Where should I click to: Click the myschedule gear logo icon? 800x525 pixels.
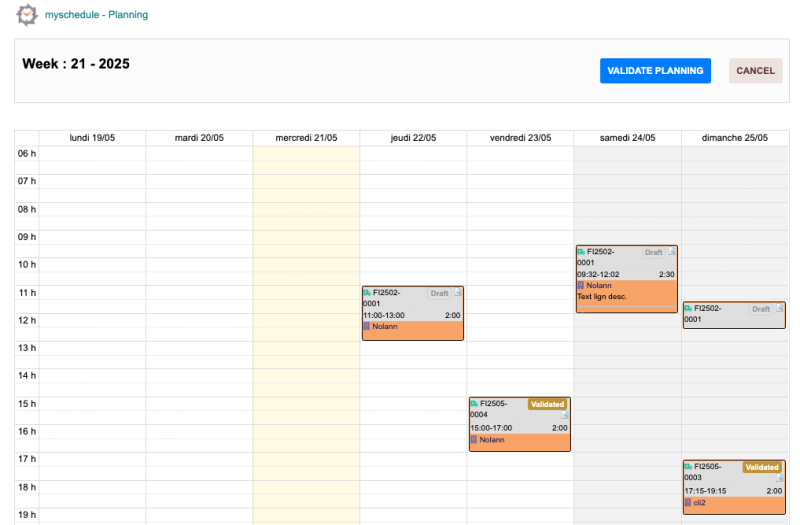tap(27, 15)
